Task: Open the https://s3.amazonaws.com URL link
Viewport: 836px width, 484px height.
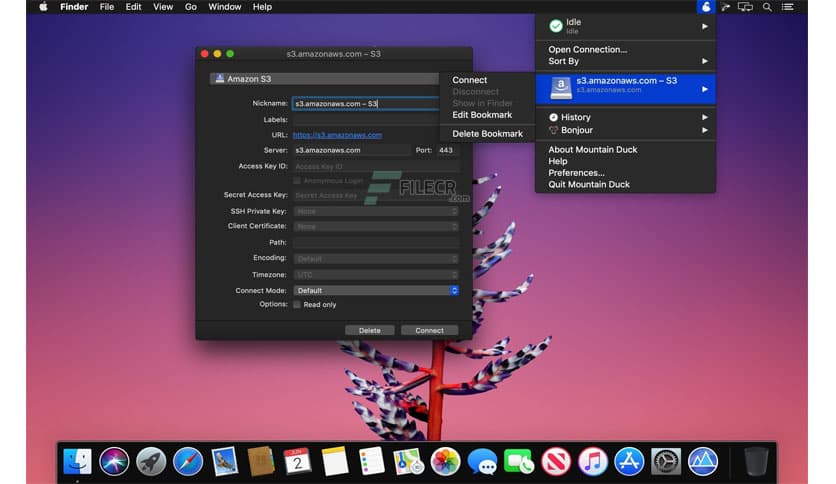Action: pyautogui.click(x=337, y=135)
